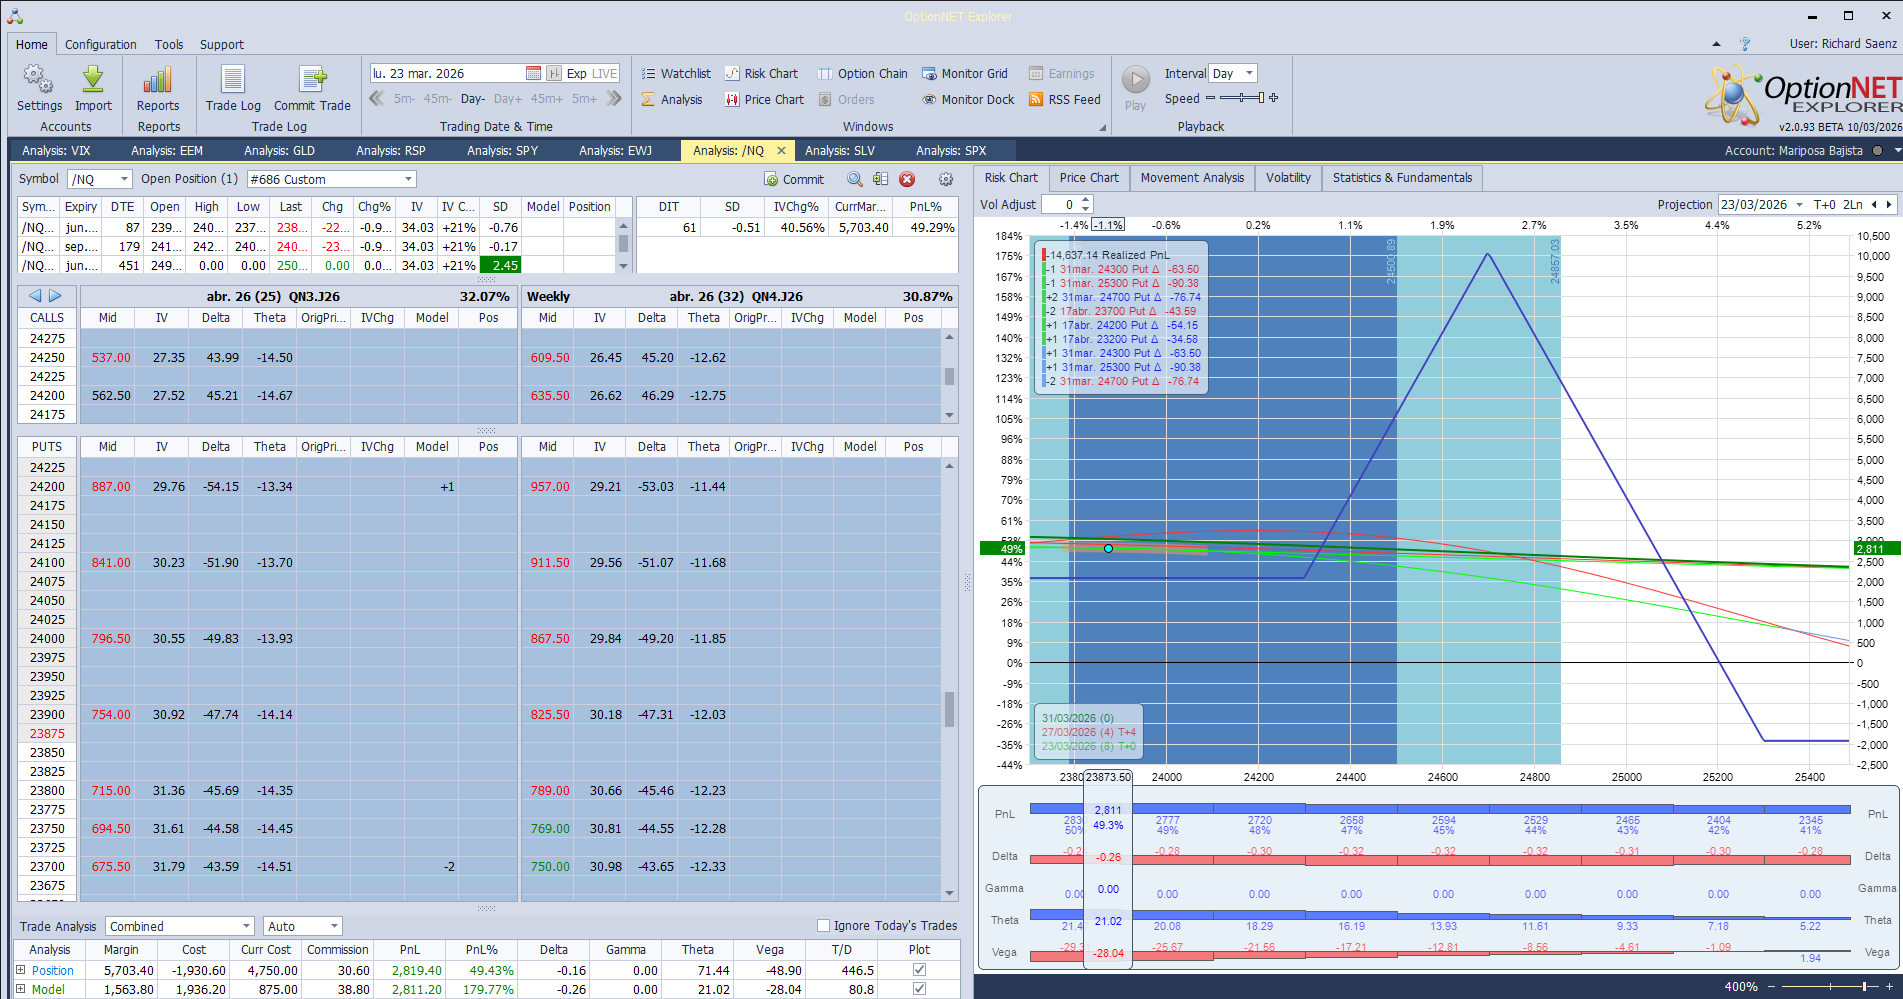Open the RSS Feed window
Image resolution: width=1903 pixels, height=999 pixels.
click(1064, 99)
